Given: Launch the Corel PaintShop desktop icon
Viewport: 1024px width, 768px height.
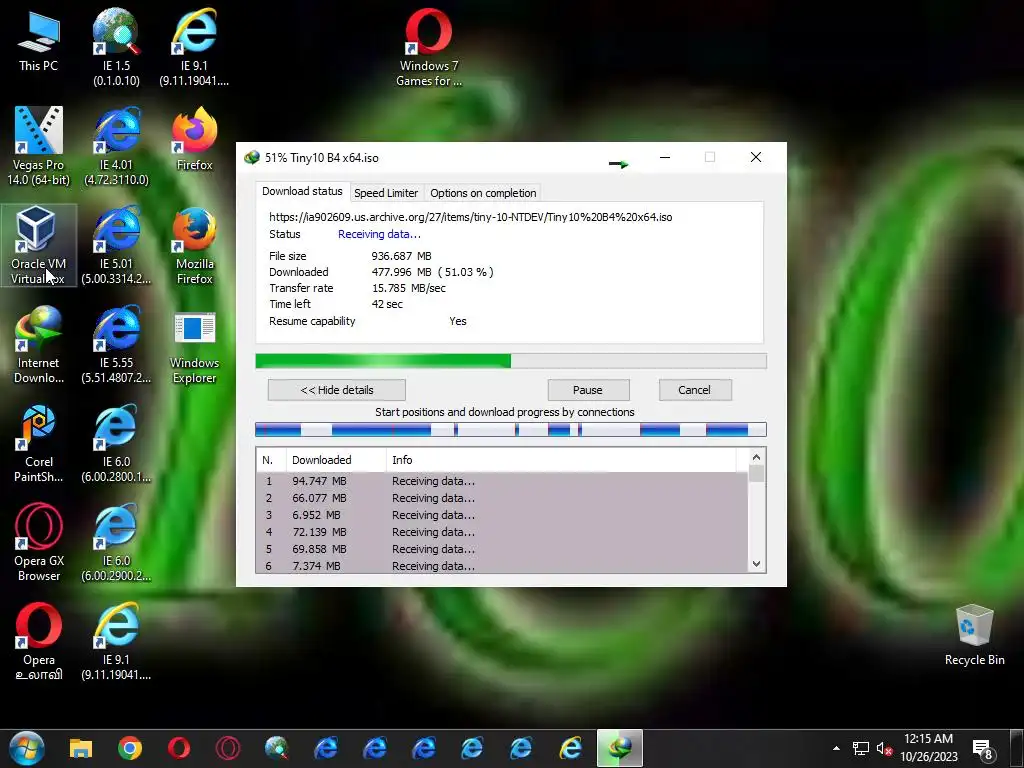Looking at the screenshot, I should [39, 444].
